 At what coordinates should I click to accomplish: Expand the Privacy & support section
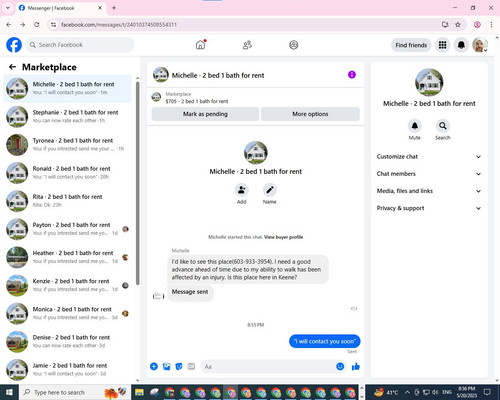[429, 208]
